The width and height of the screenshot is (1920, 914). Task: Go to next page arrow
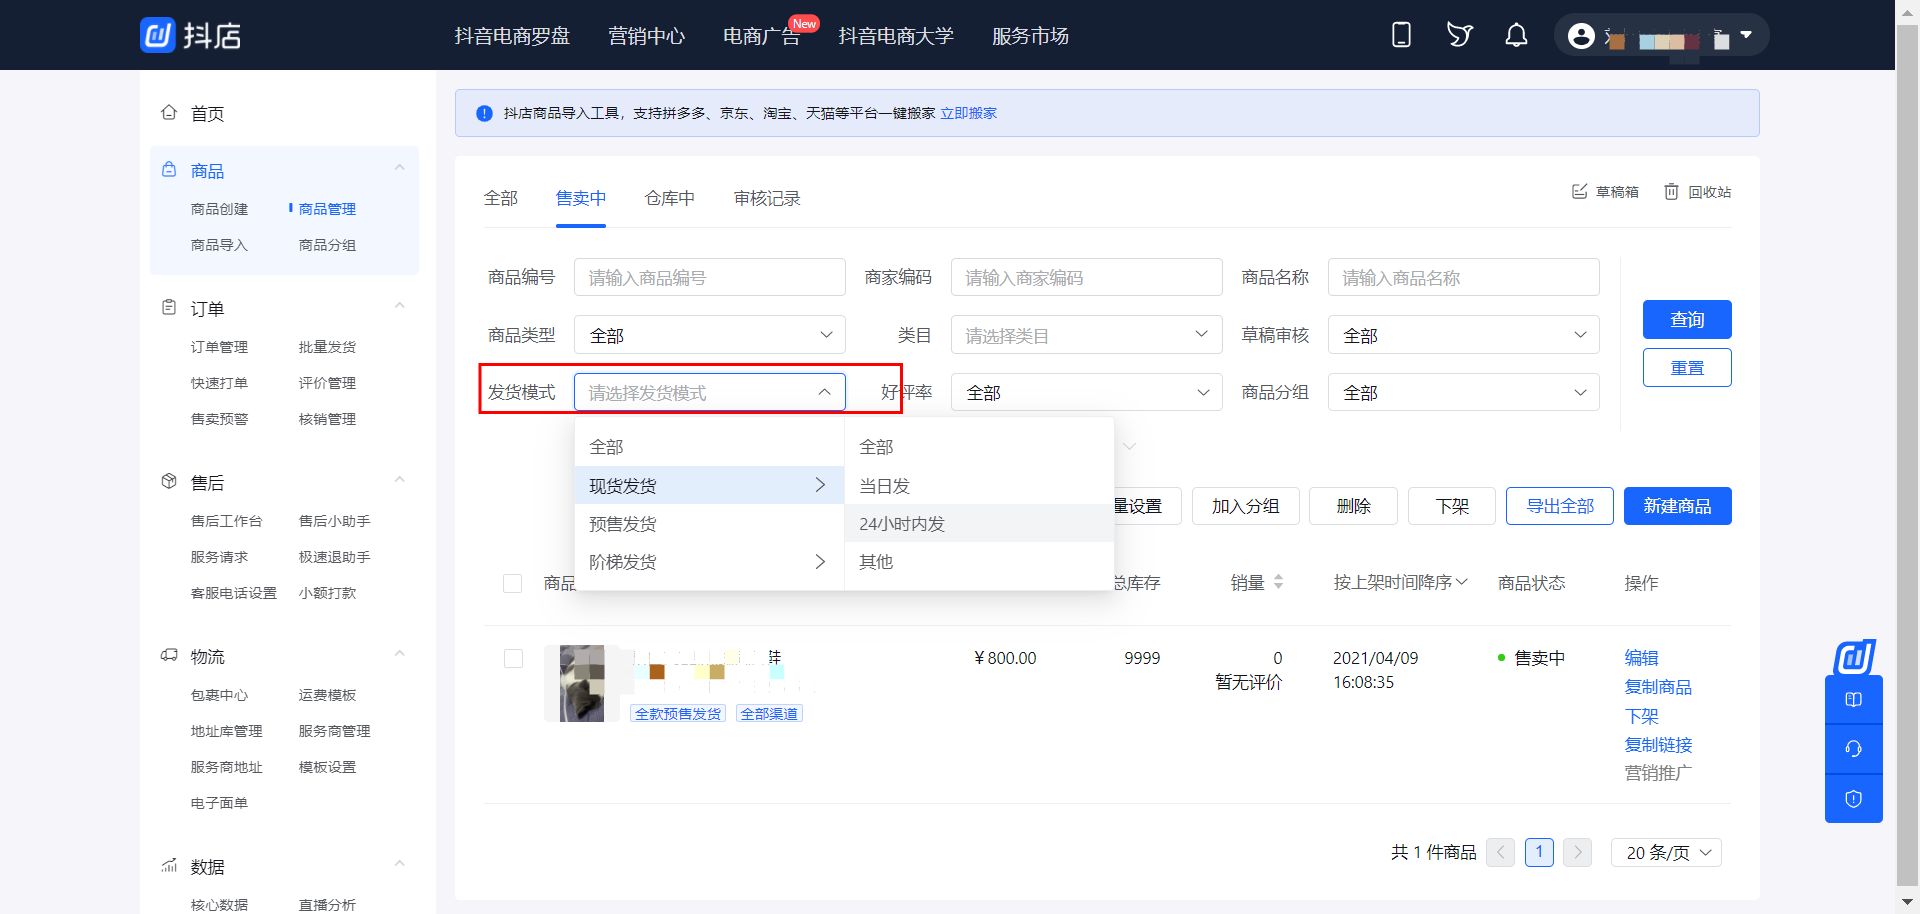coord(1577,852)
